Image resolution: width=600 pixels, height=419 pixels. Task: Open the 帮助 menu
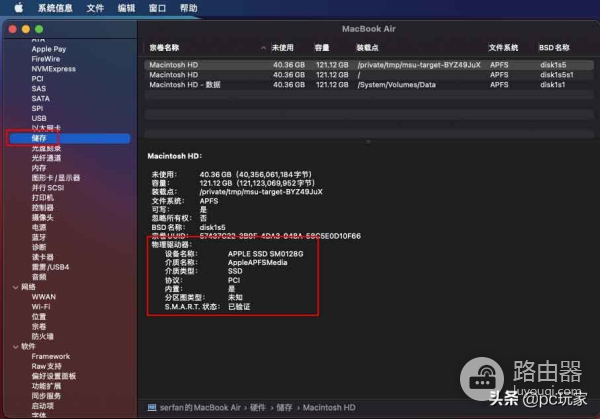(188, 8)
